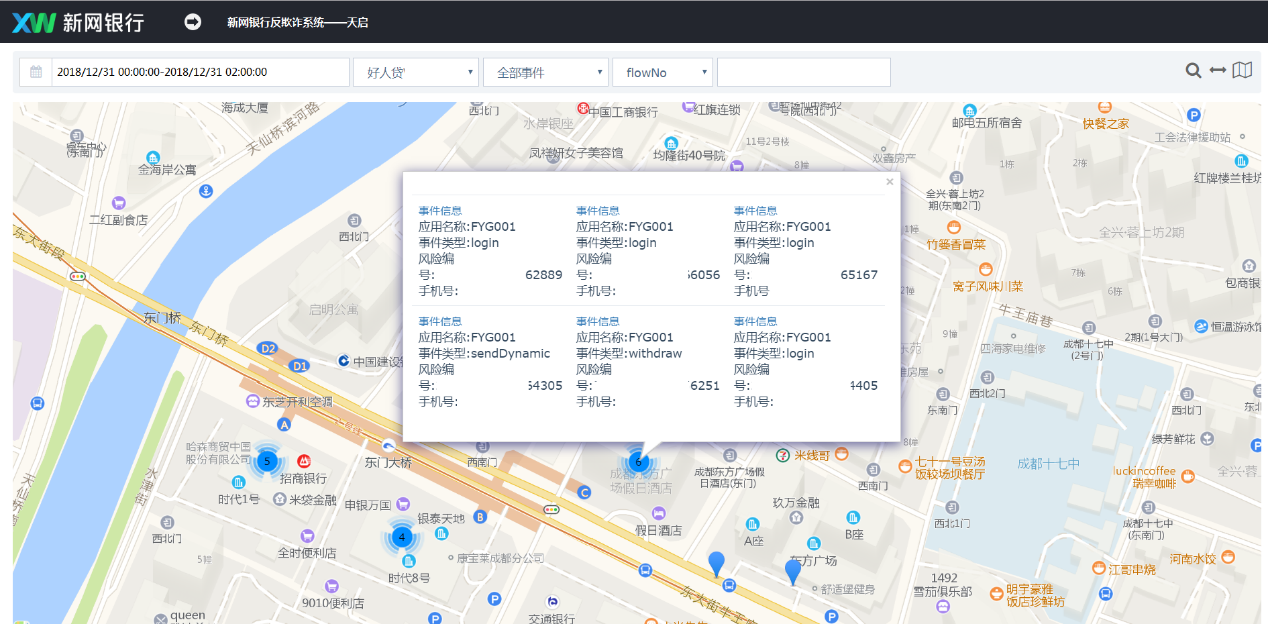
Task: Open the flowNo search field dropdown
Action: [x=663, y=72]
